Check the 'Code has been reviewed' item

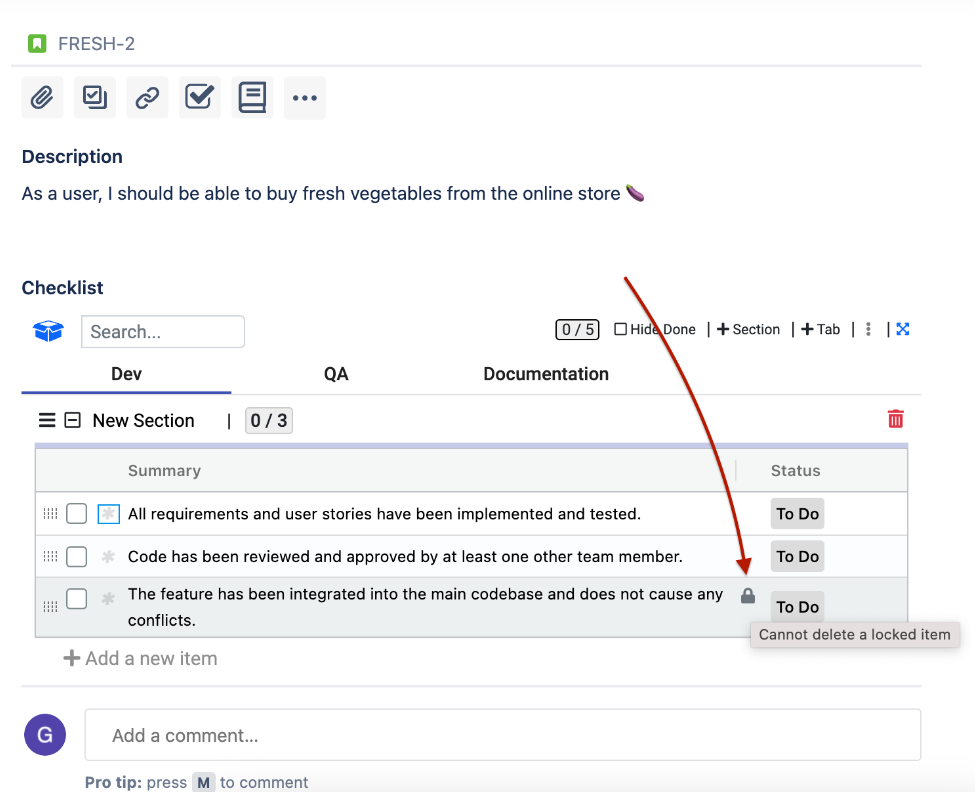coord(77,557)
